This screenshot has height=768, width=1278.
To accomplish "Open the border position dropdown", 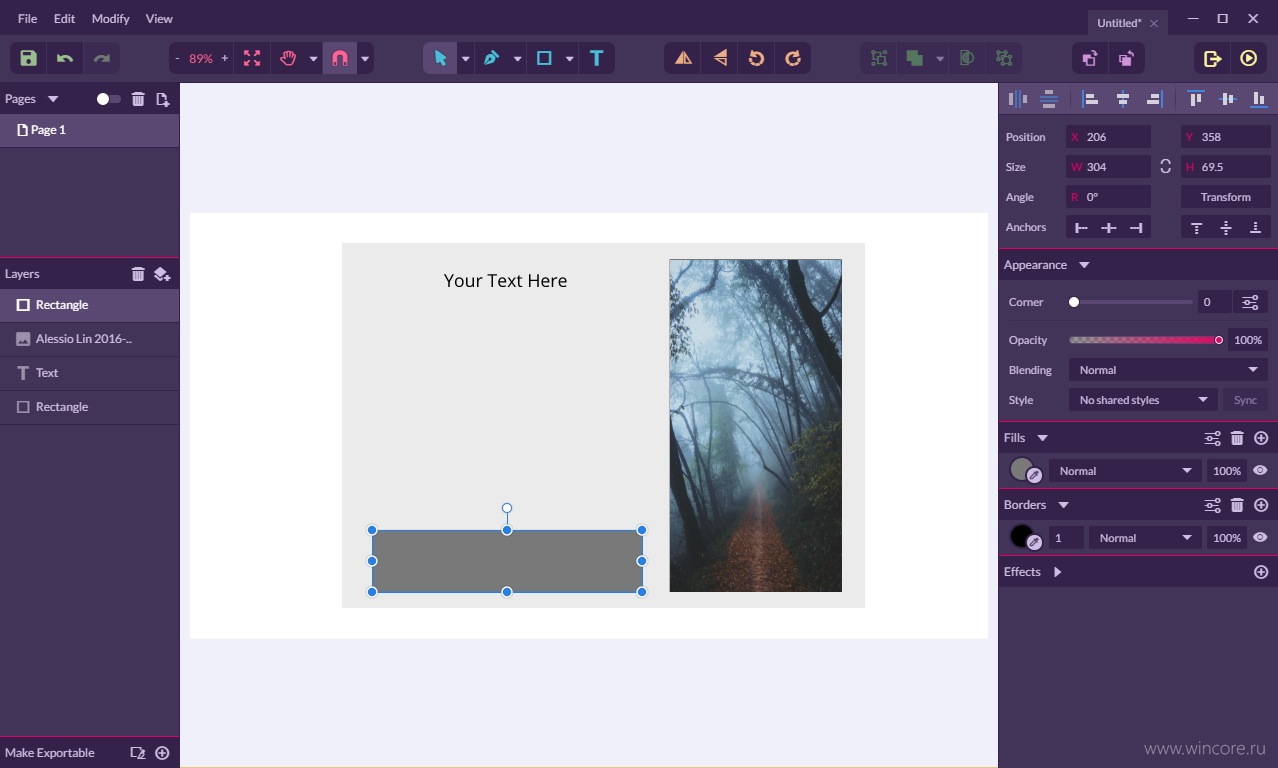I will tap(1144, 538).
